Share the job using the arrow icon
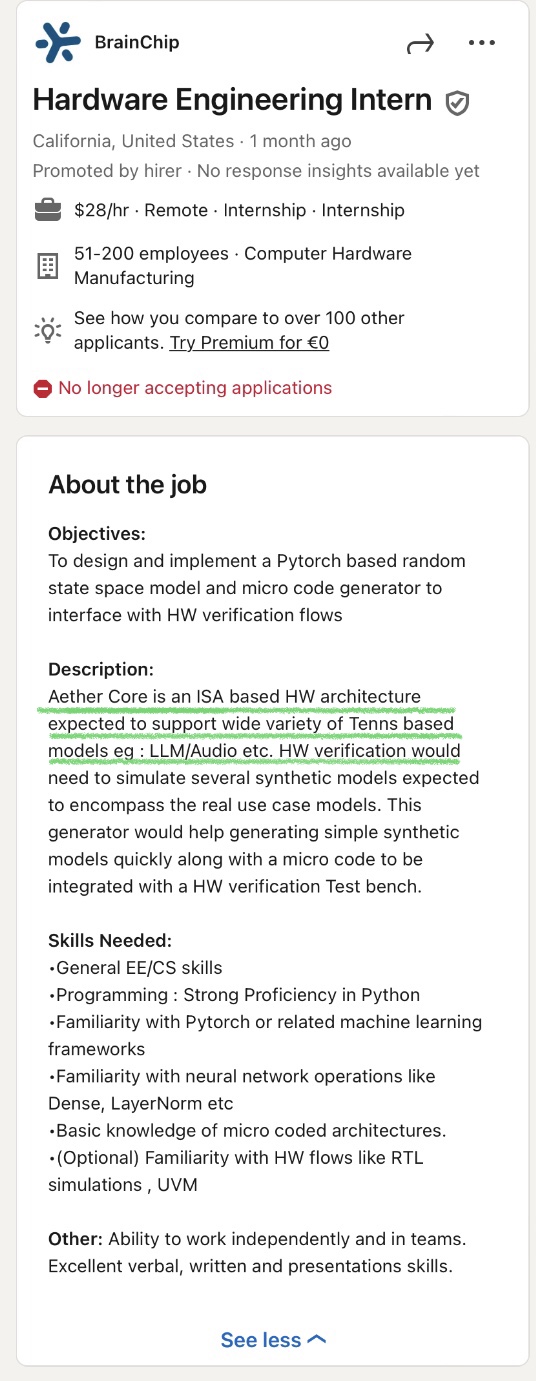536x1381 pixels. pos(420,43)
